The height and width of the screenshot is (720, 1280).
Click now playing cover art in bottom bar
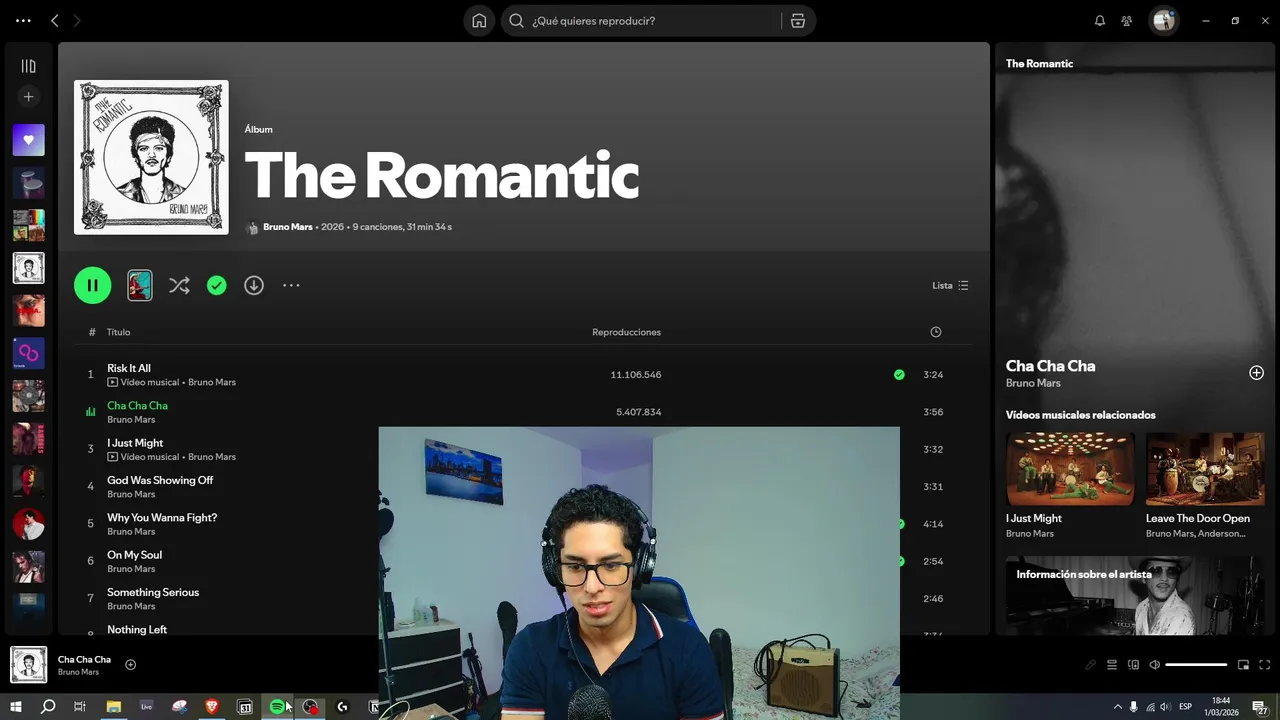pyautogui.click(x=28, y=665)
